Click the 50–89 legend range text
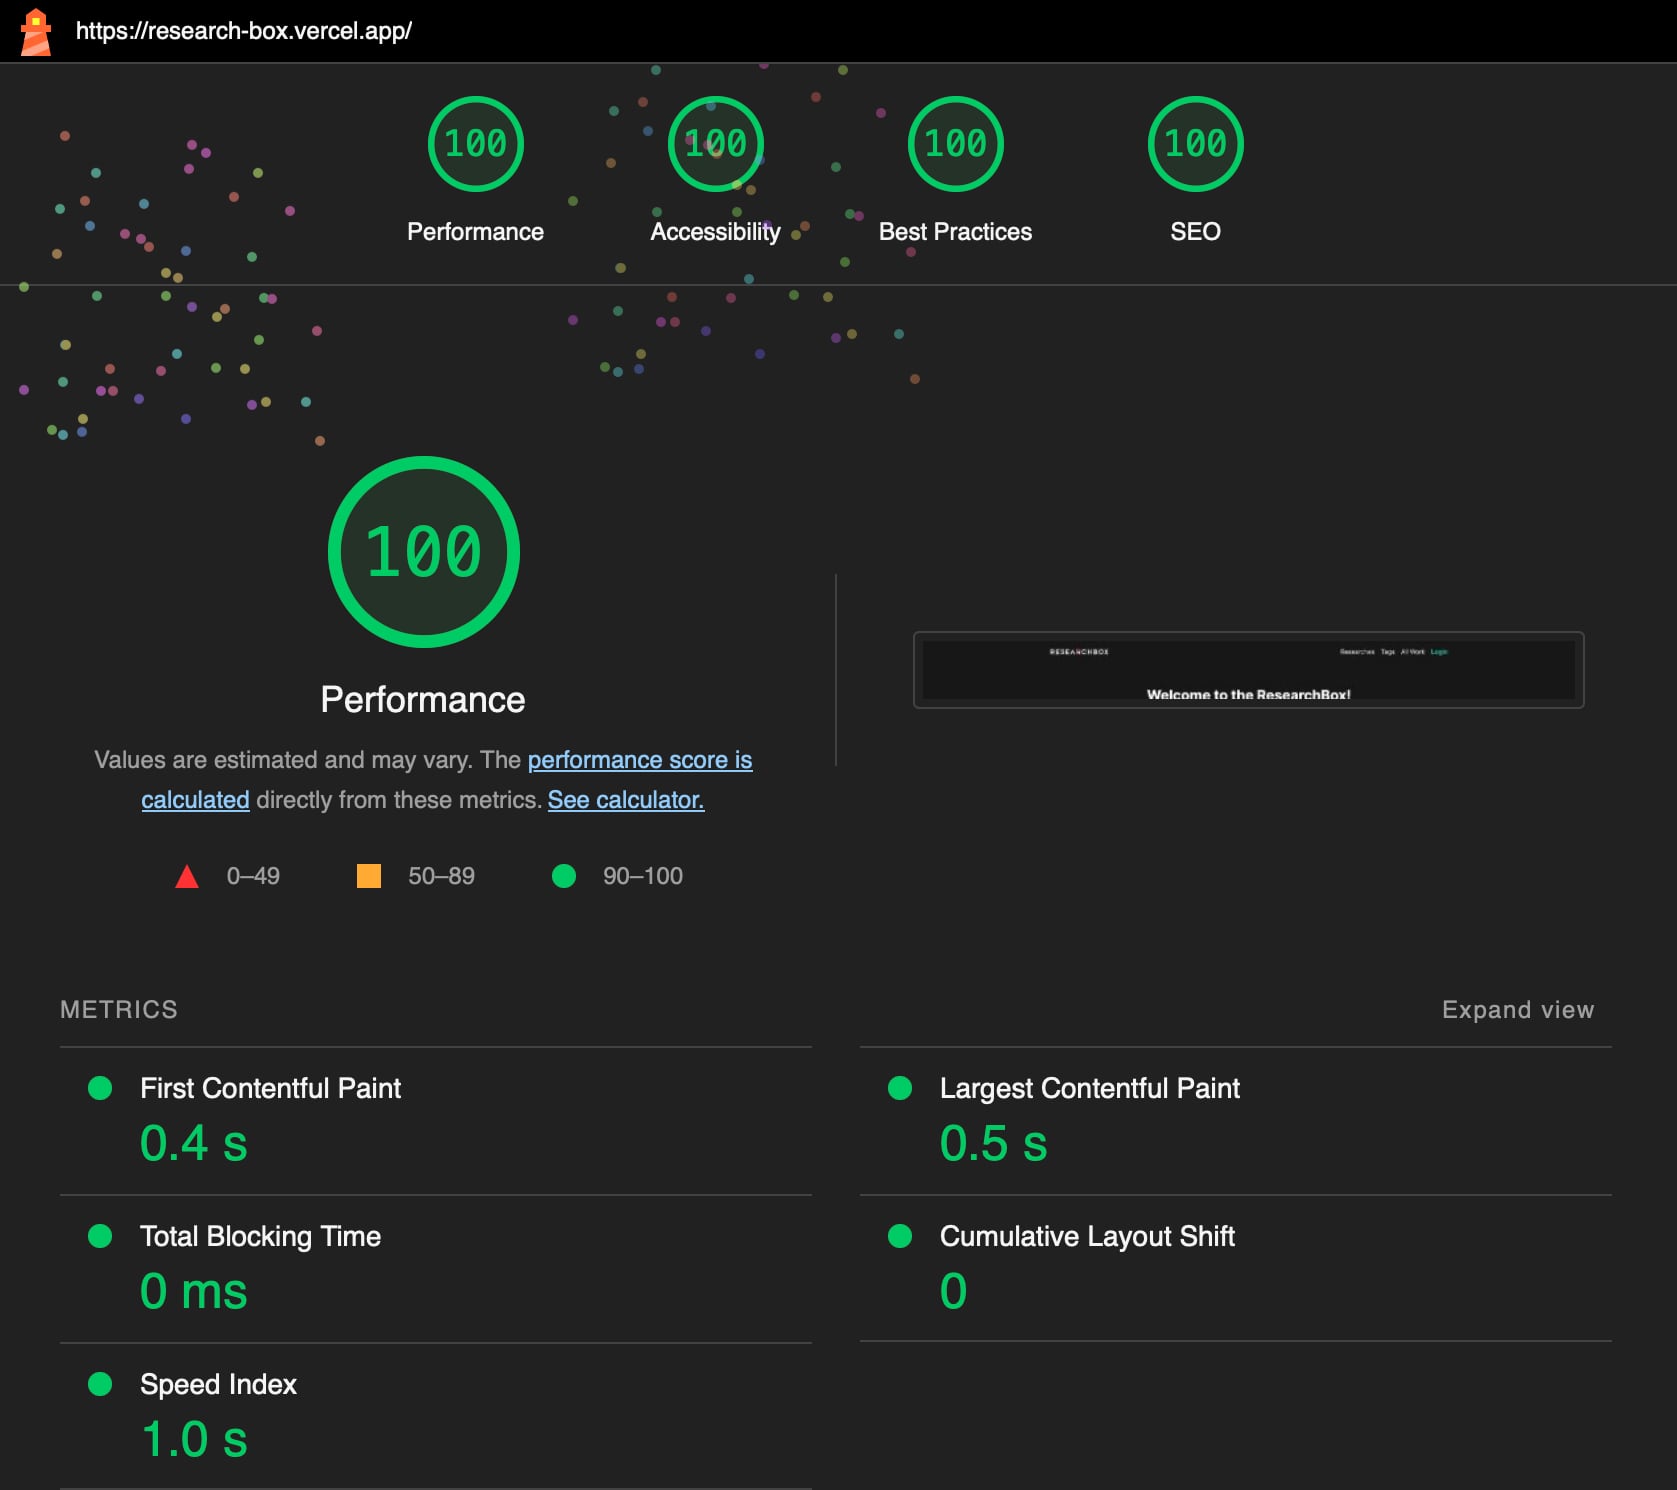1677x1490 pixels. pos(441,876)
